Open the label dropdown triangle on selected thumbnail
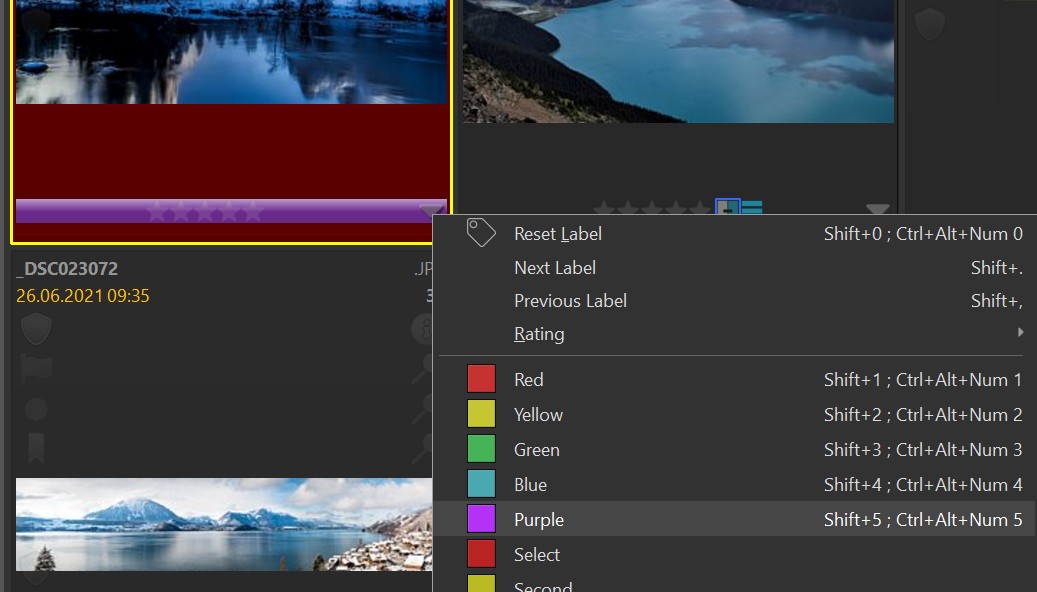Screen dimensions: 1037x592 pyautogui.click(x=431, y=210)
